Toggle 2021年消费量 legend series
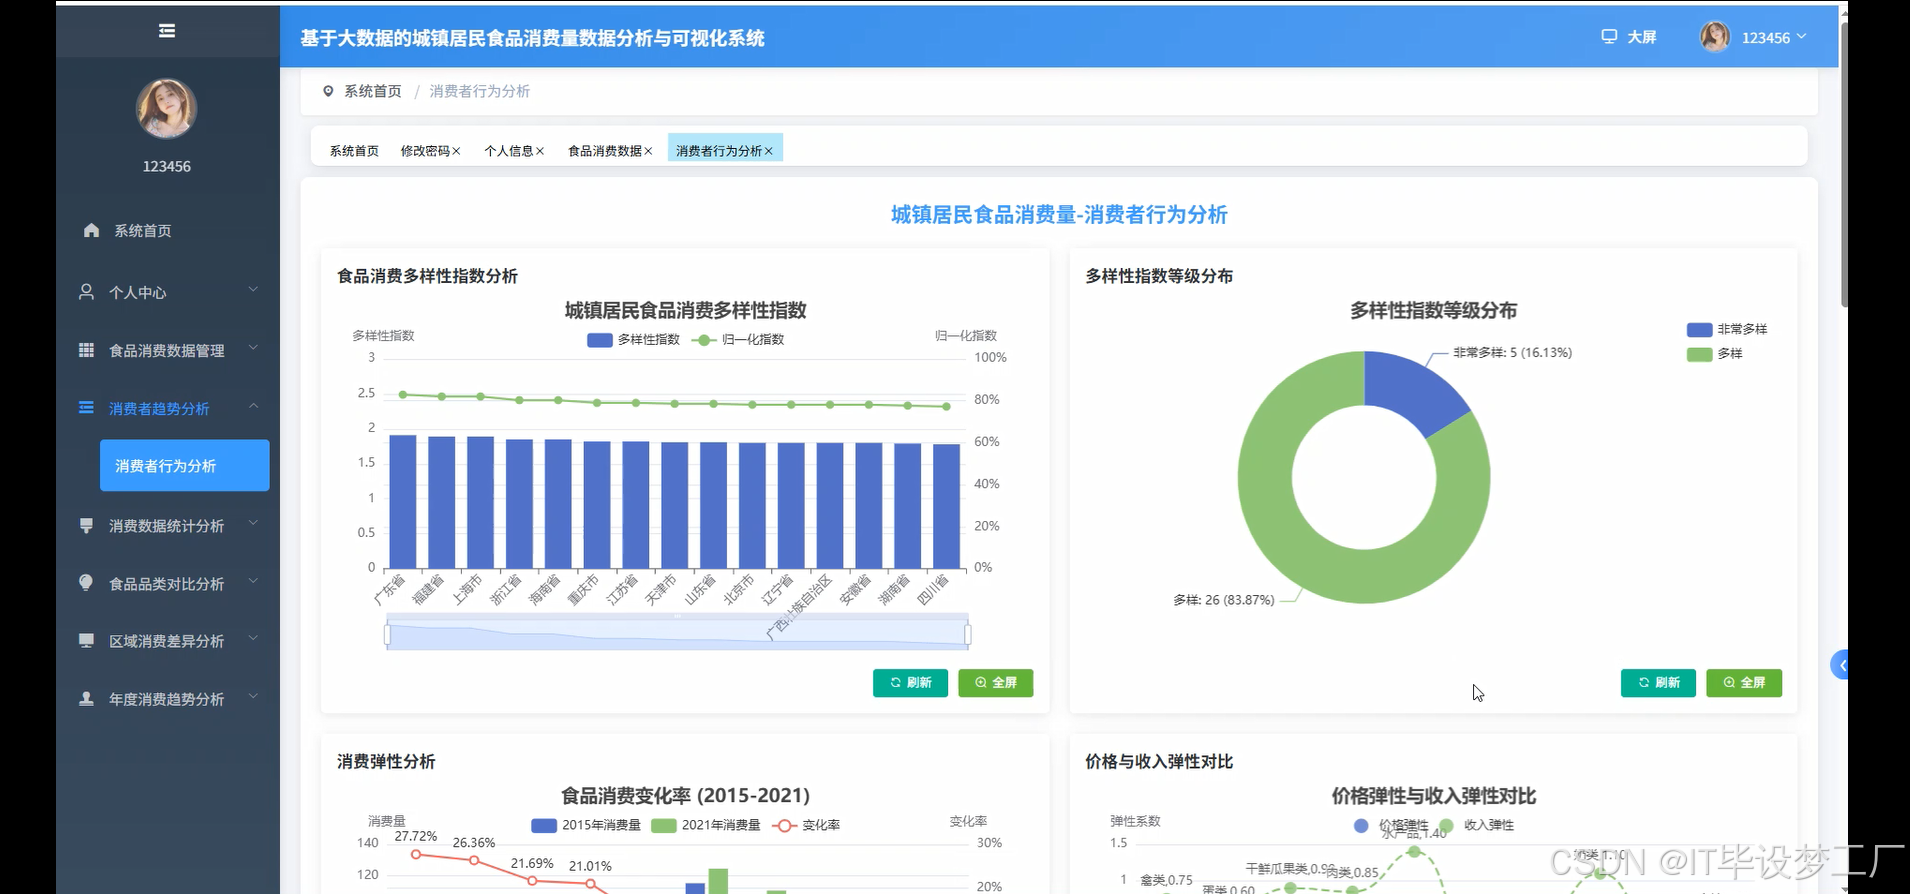The image size is (1910, 894). 706,826
